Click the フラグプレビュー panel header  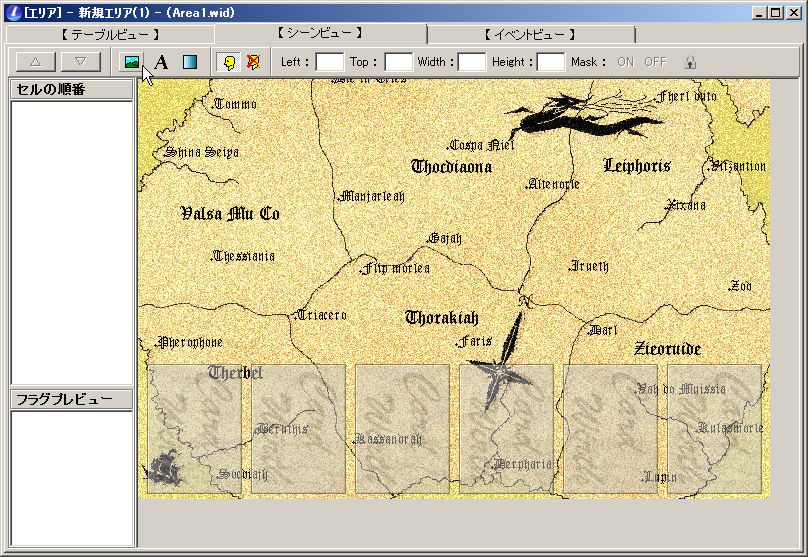(x=72, y=399)
